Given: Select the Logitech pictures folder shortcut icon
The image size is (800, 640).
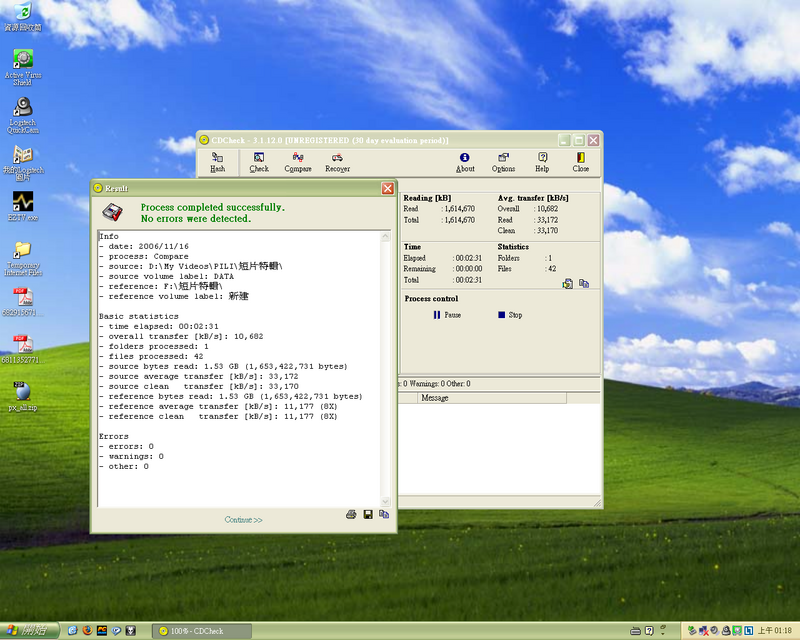Looking at the screenshot, I should click(23, 163).
